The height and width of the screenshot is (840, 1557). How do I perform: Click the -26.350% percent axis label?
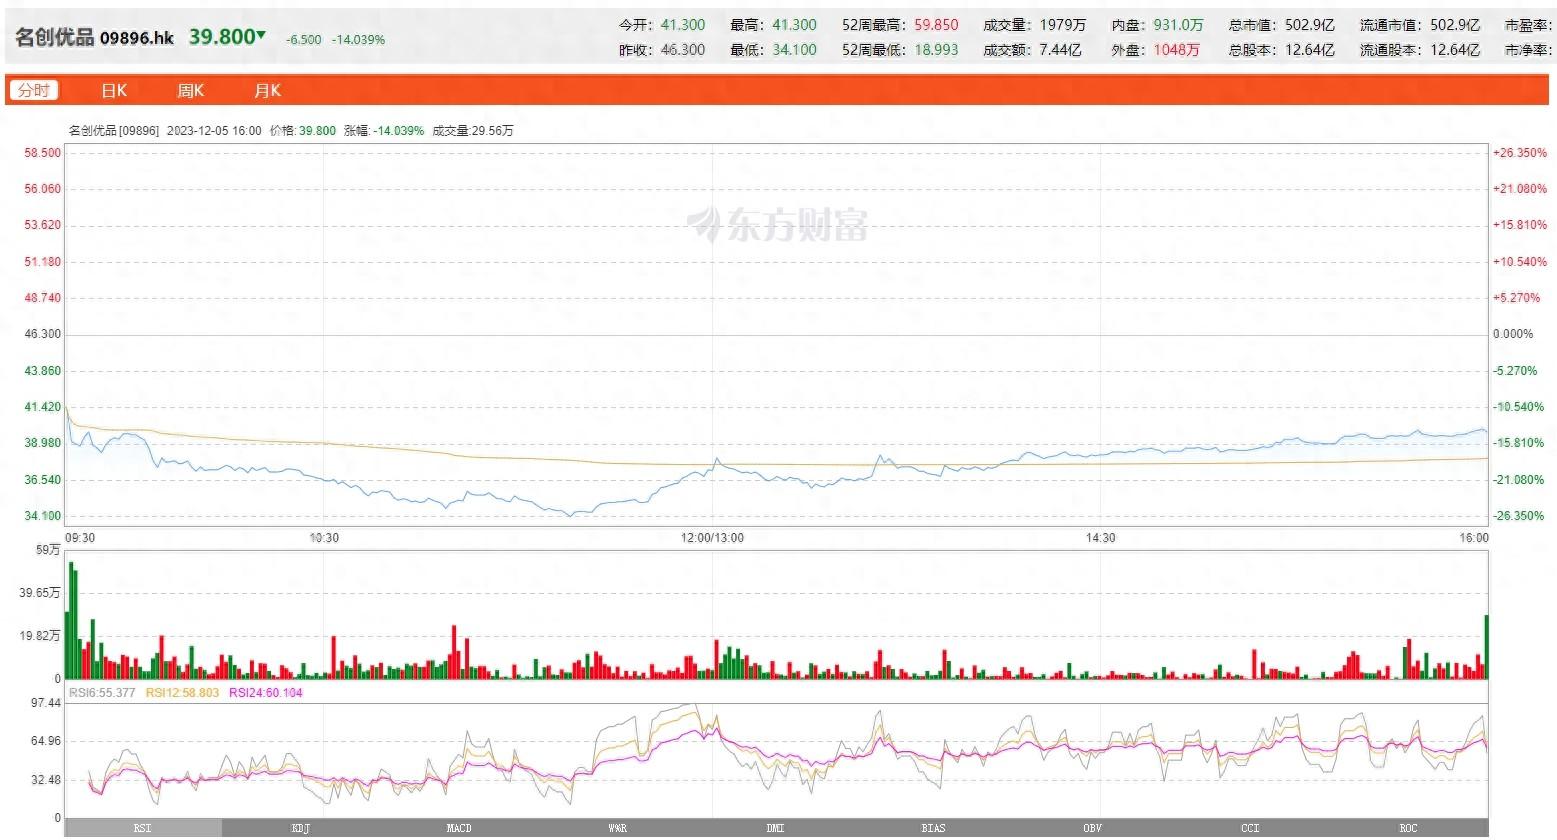tap(1520, 516)
